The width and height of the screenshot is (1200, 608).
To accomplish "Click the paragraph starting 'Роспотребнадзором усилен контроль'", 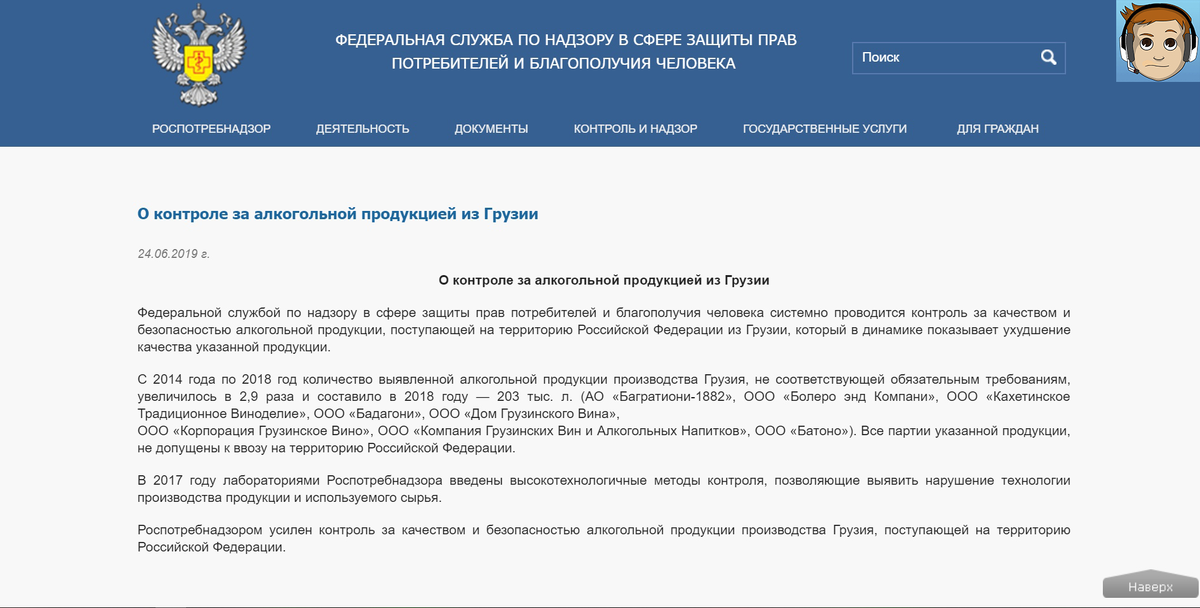I will click(x=604, y=539).
